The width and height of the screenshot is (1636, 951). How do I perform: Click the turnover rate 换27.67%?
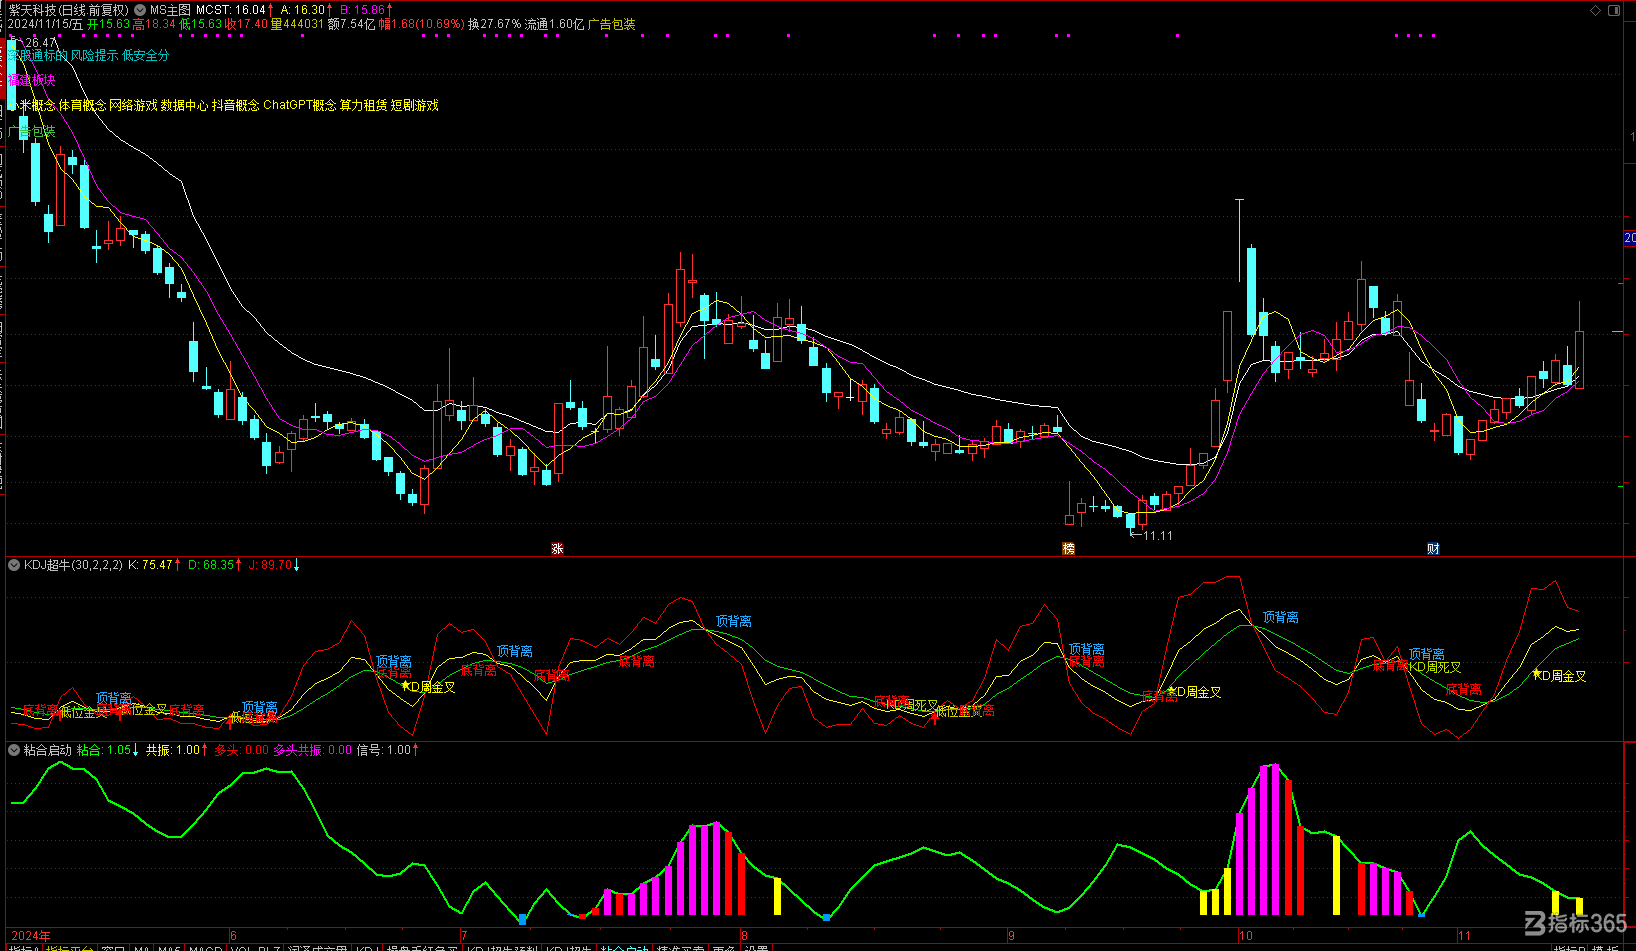[494, 24]
